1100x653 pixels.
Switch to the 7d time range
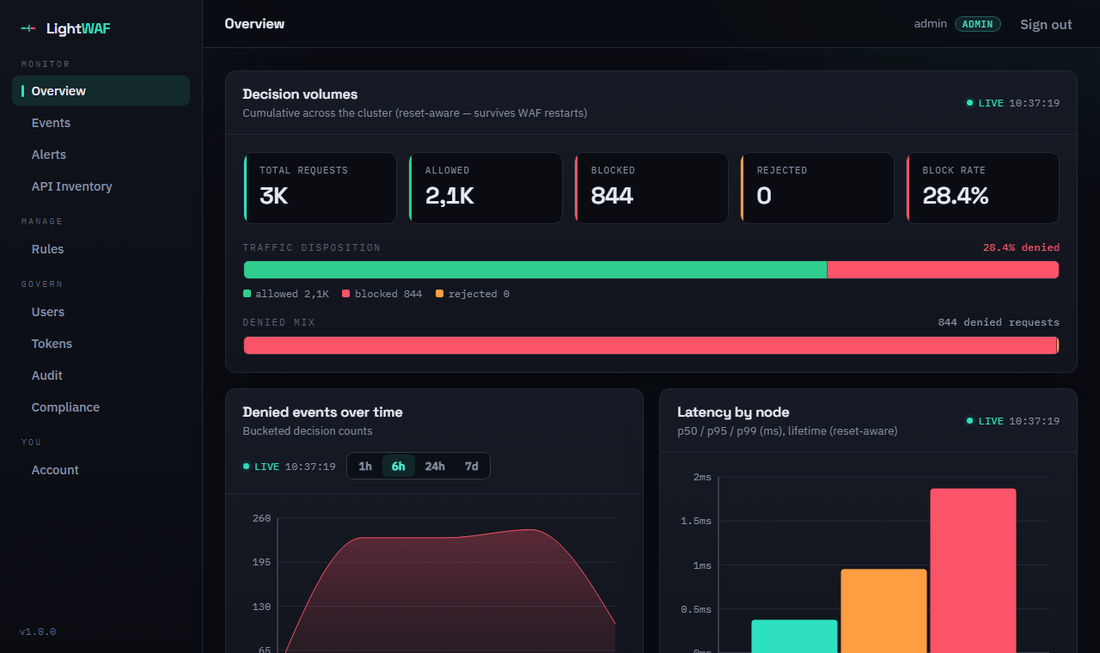pyautogui.click(x=471, y=466)
